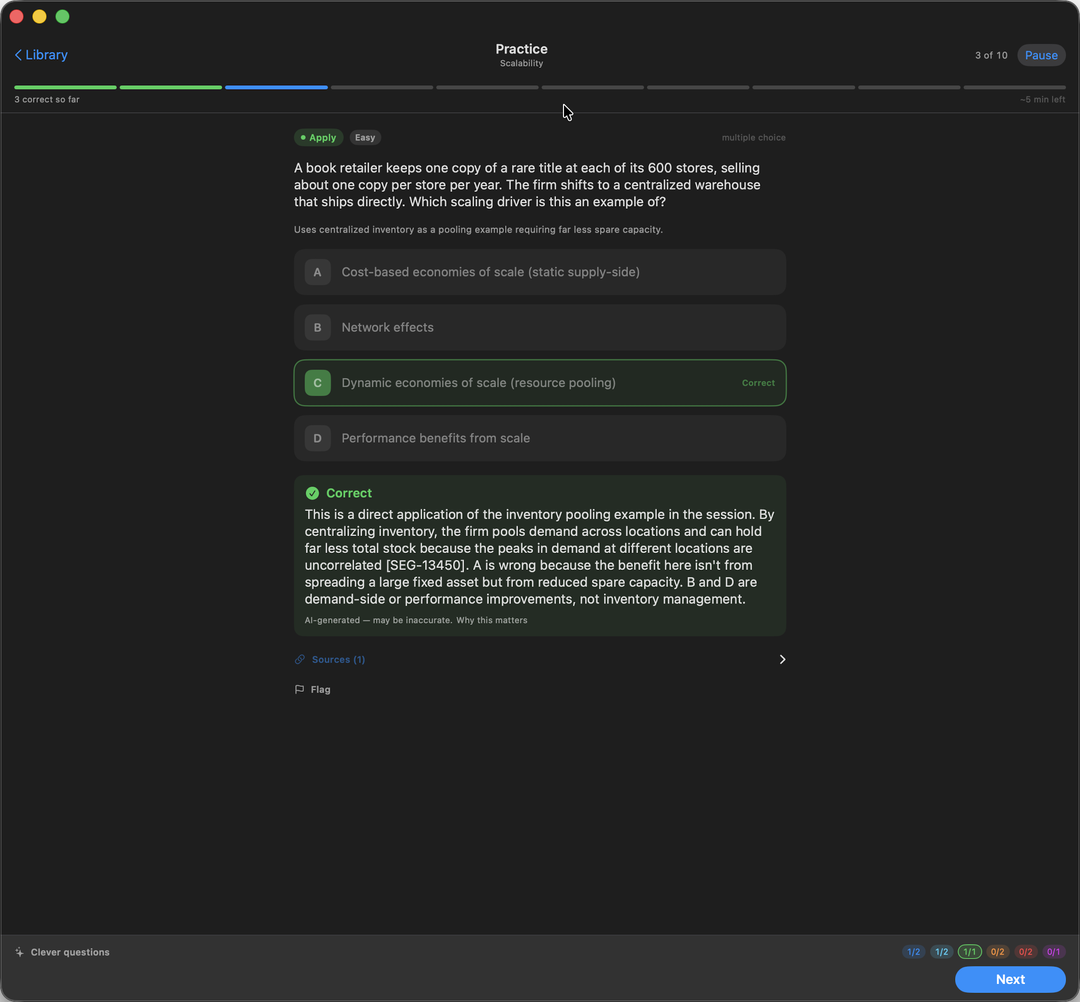Select answer Cost-based economies of scale
This screenshot has width=1080, height=1002.
tap(540, 272)
